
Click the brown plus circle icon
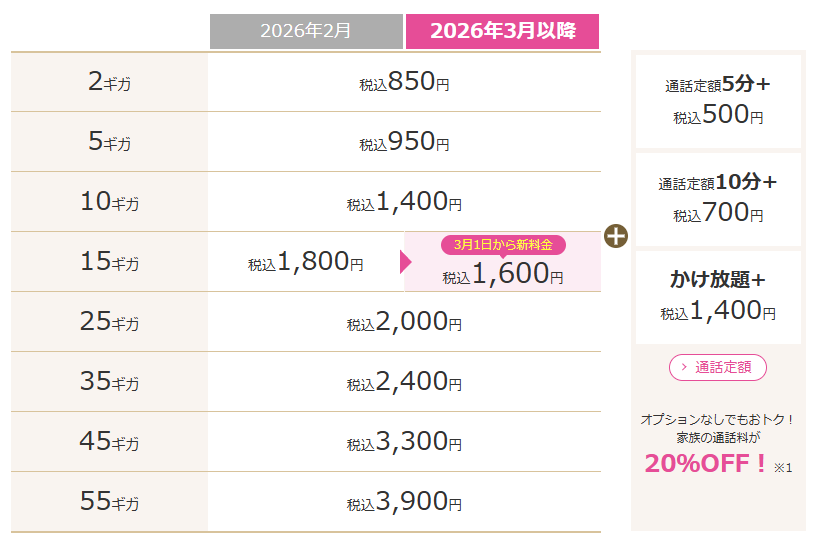[616, 237]
